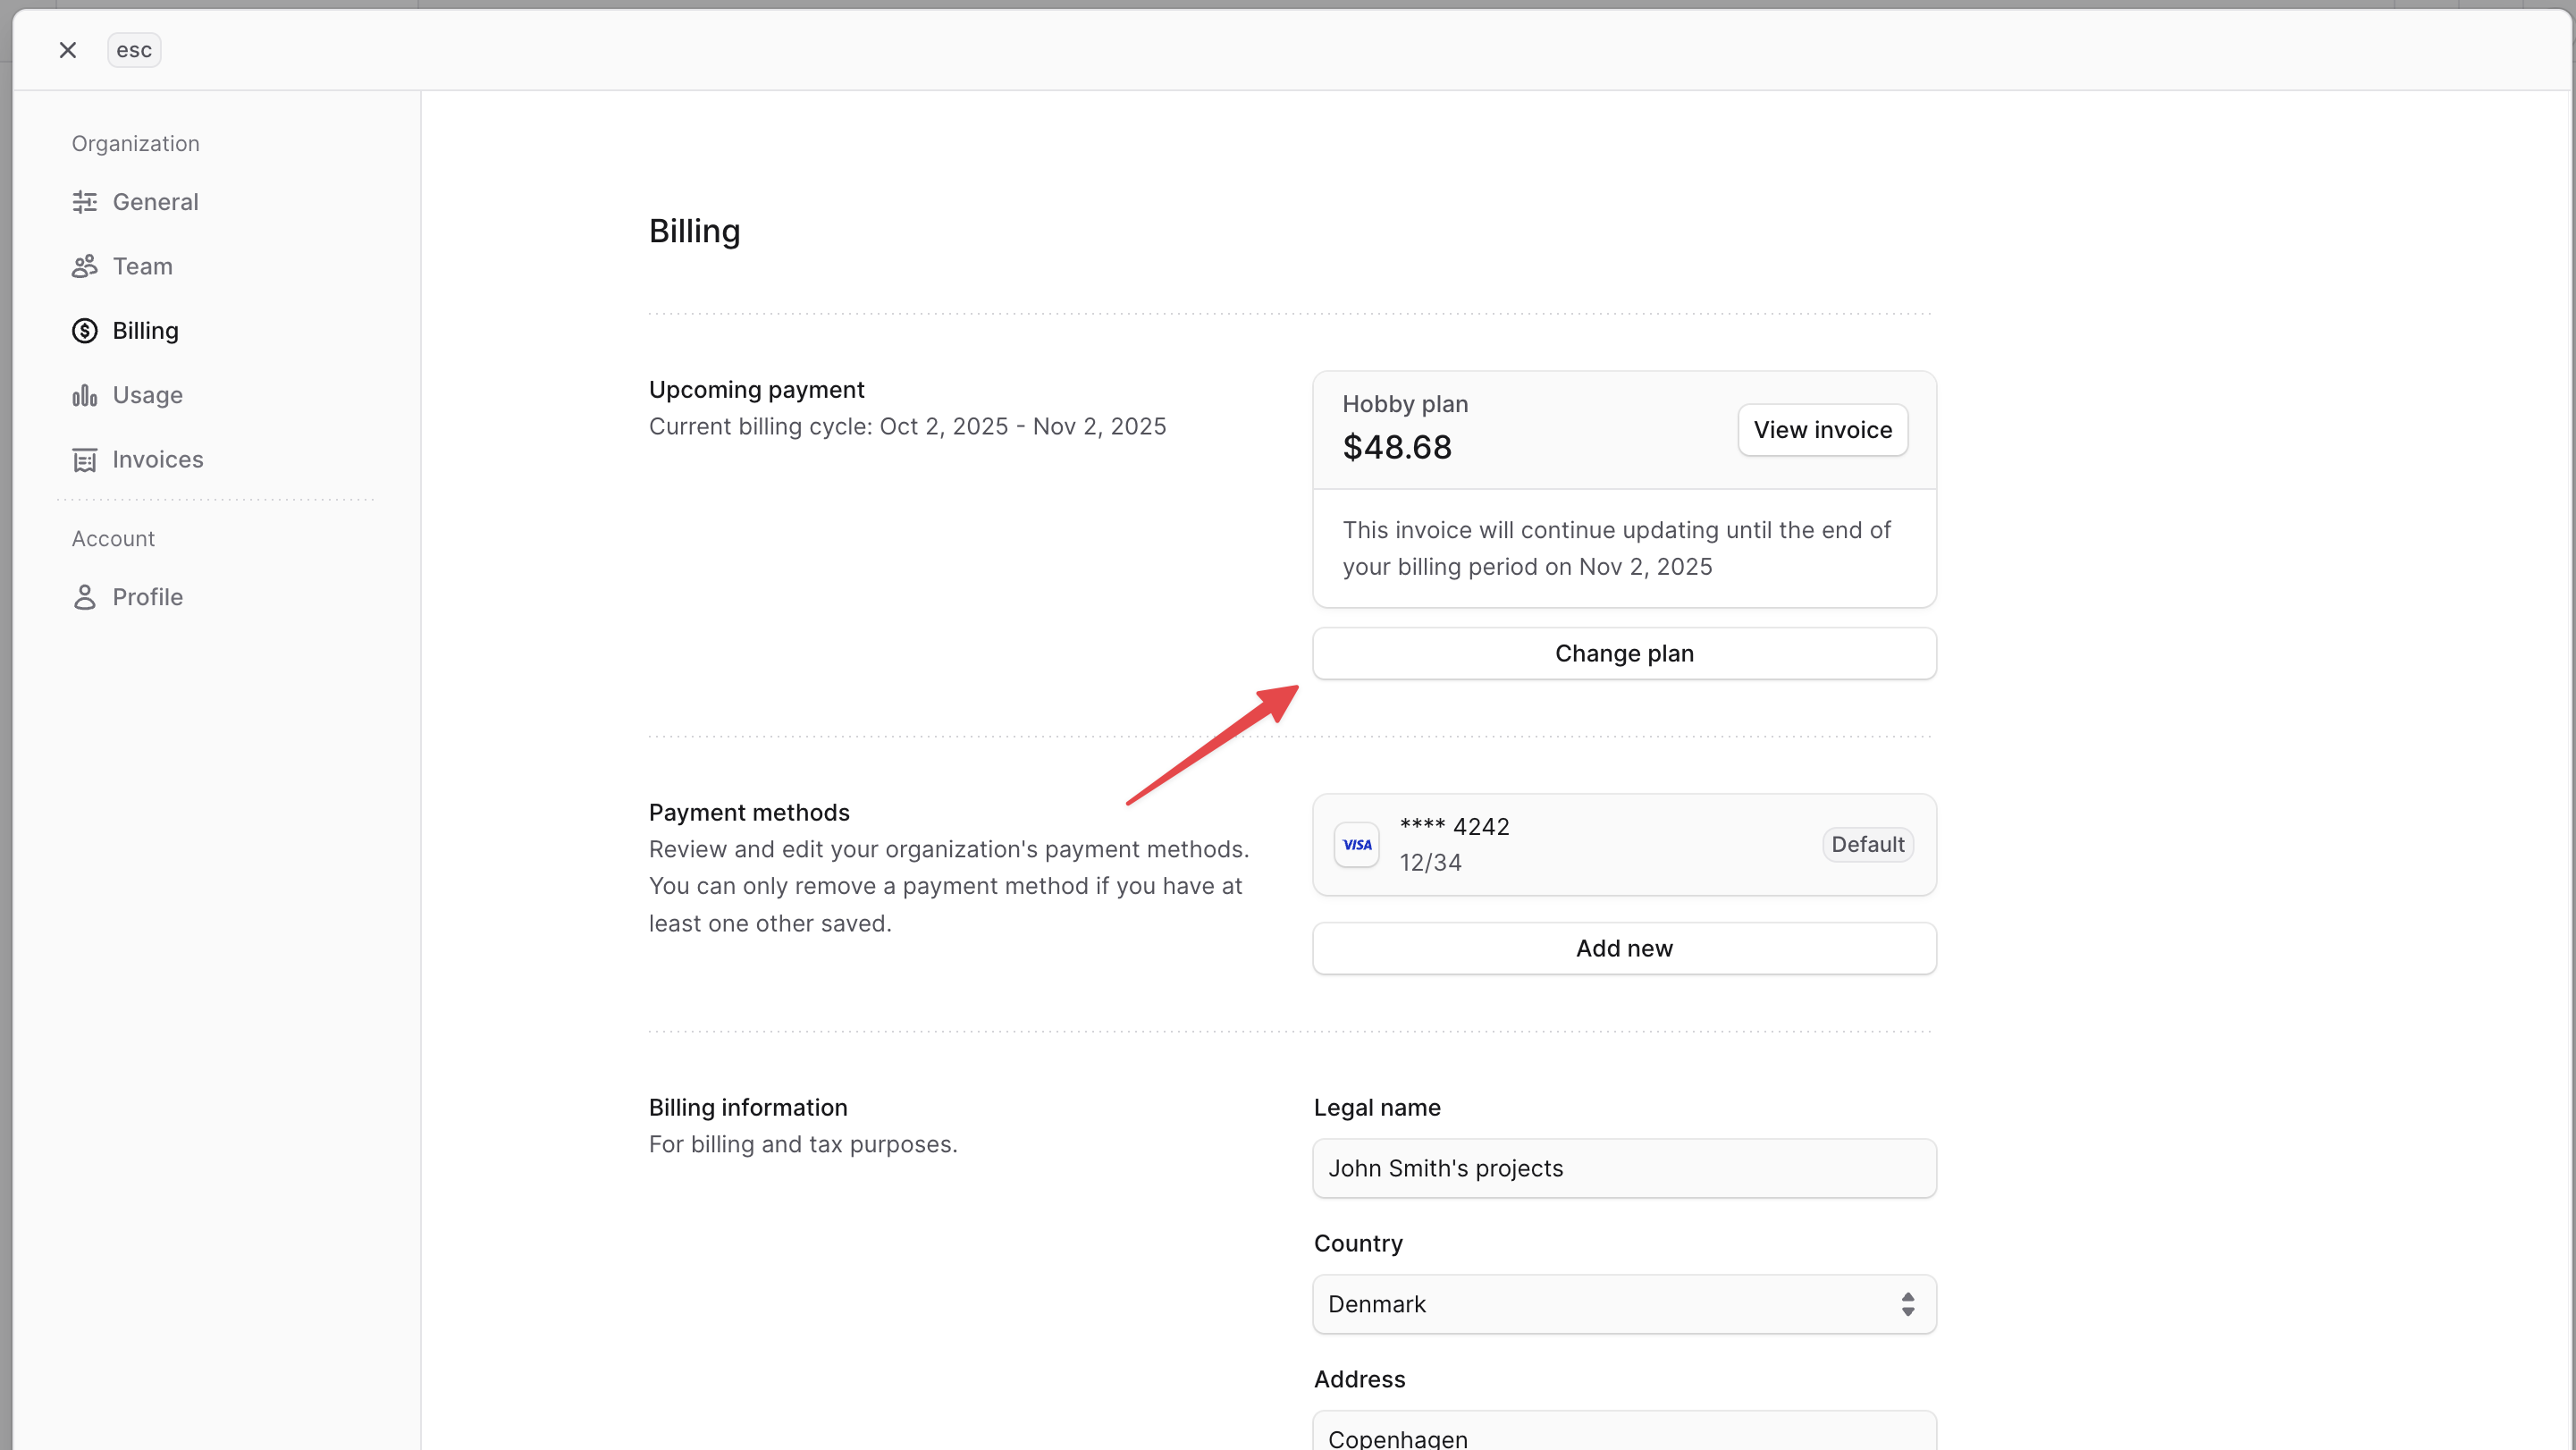The height and width of the screenshot is (1450, 2576).
Task: Switch to the Invoices section
Action: coord(158,460)
